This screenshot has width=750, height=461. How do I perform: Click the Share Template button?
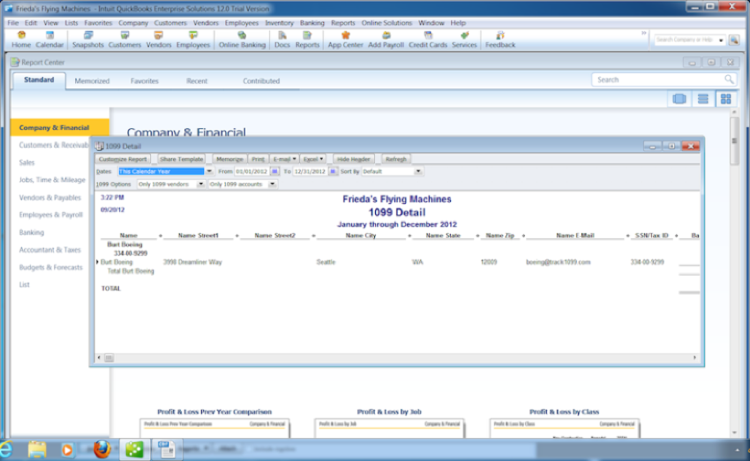(182, 159)
